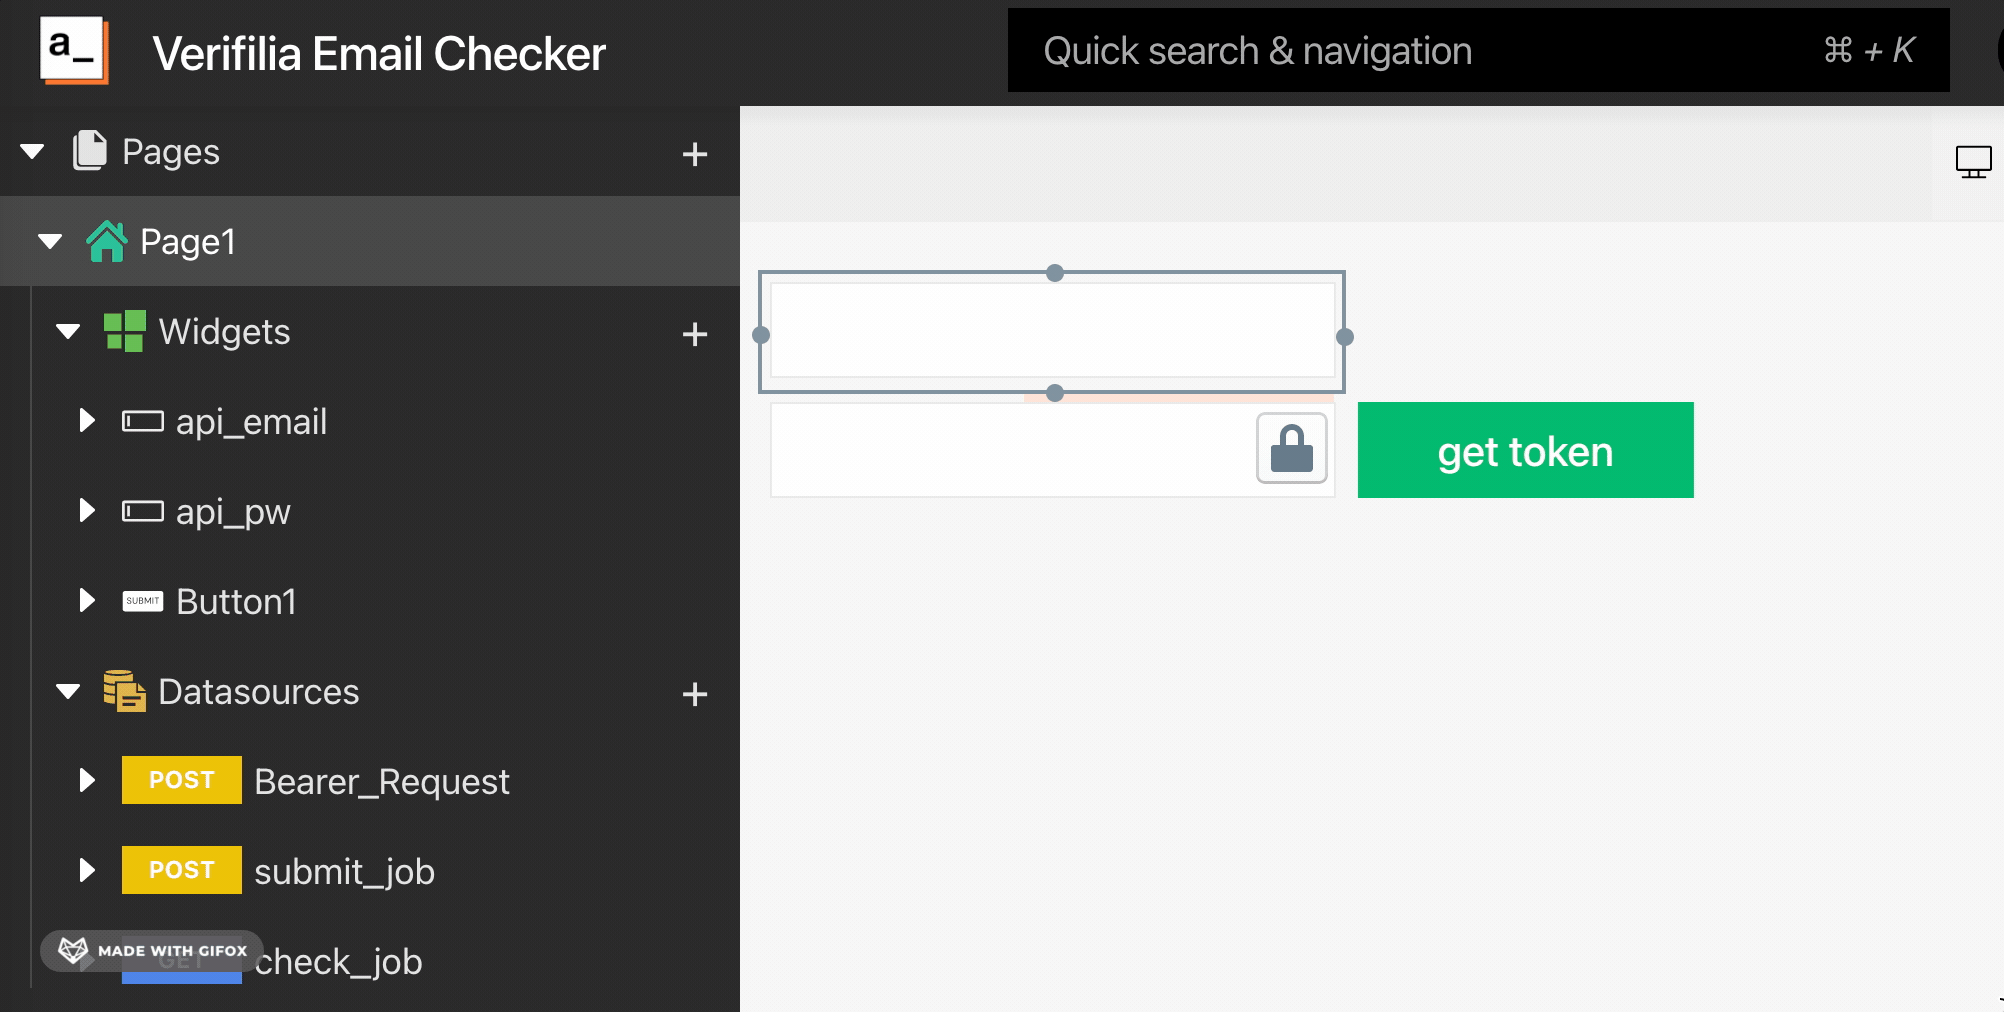Click the desktop monitor view icon
Image resolution: width=2004 pixels, height=1012 pixels.
[1973, 161]
